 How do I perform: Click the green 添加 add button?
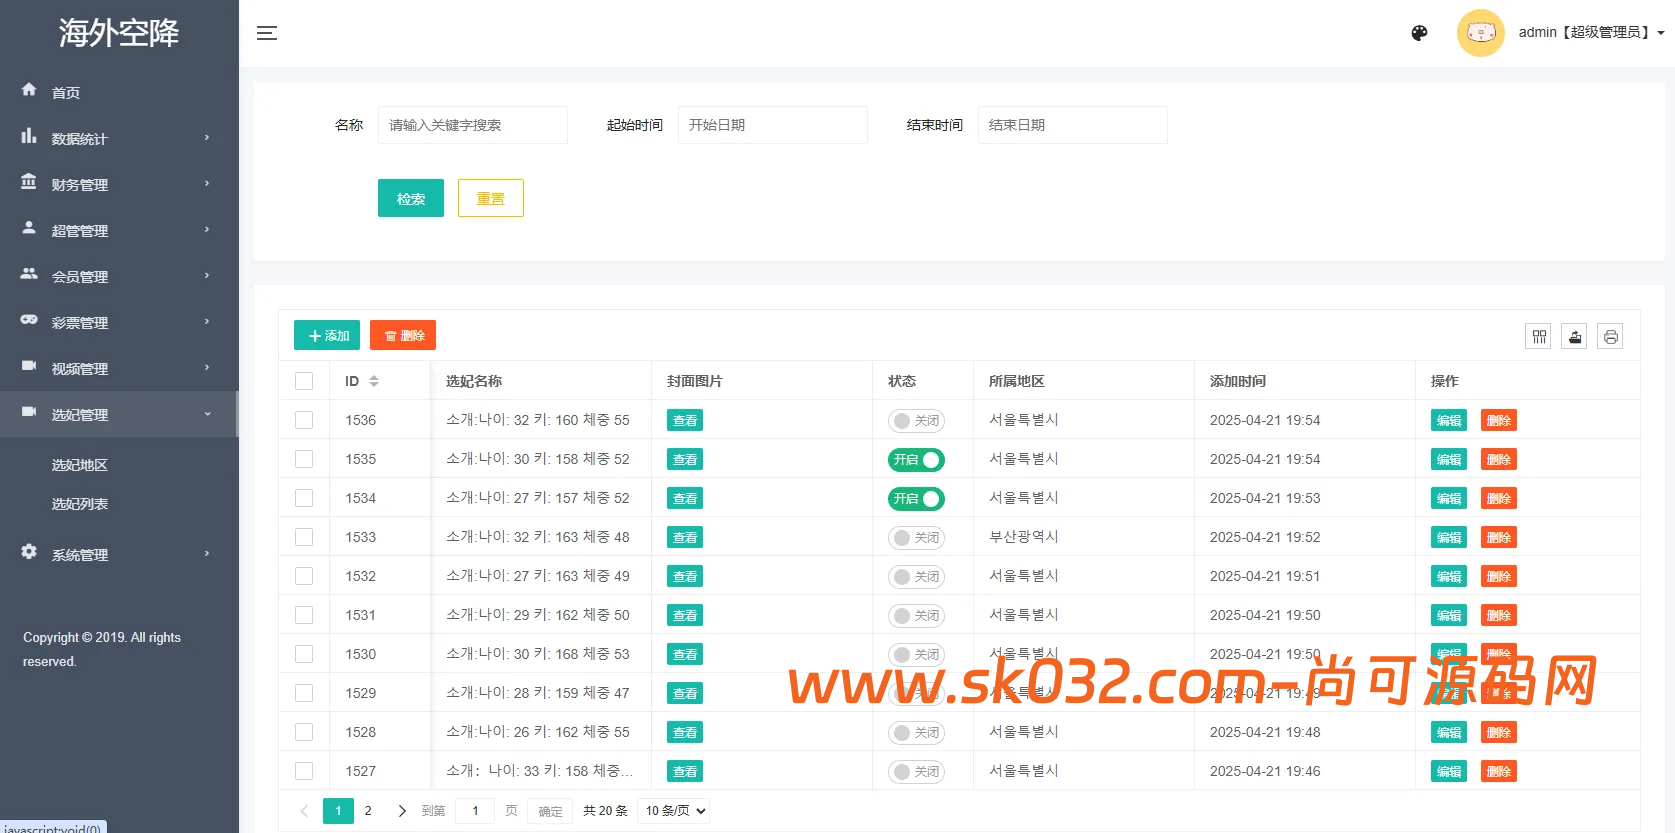[x=327, y=336]
